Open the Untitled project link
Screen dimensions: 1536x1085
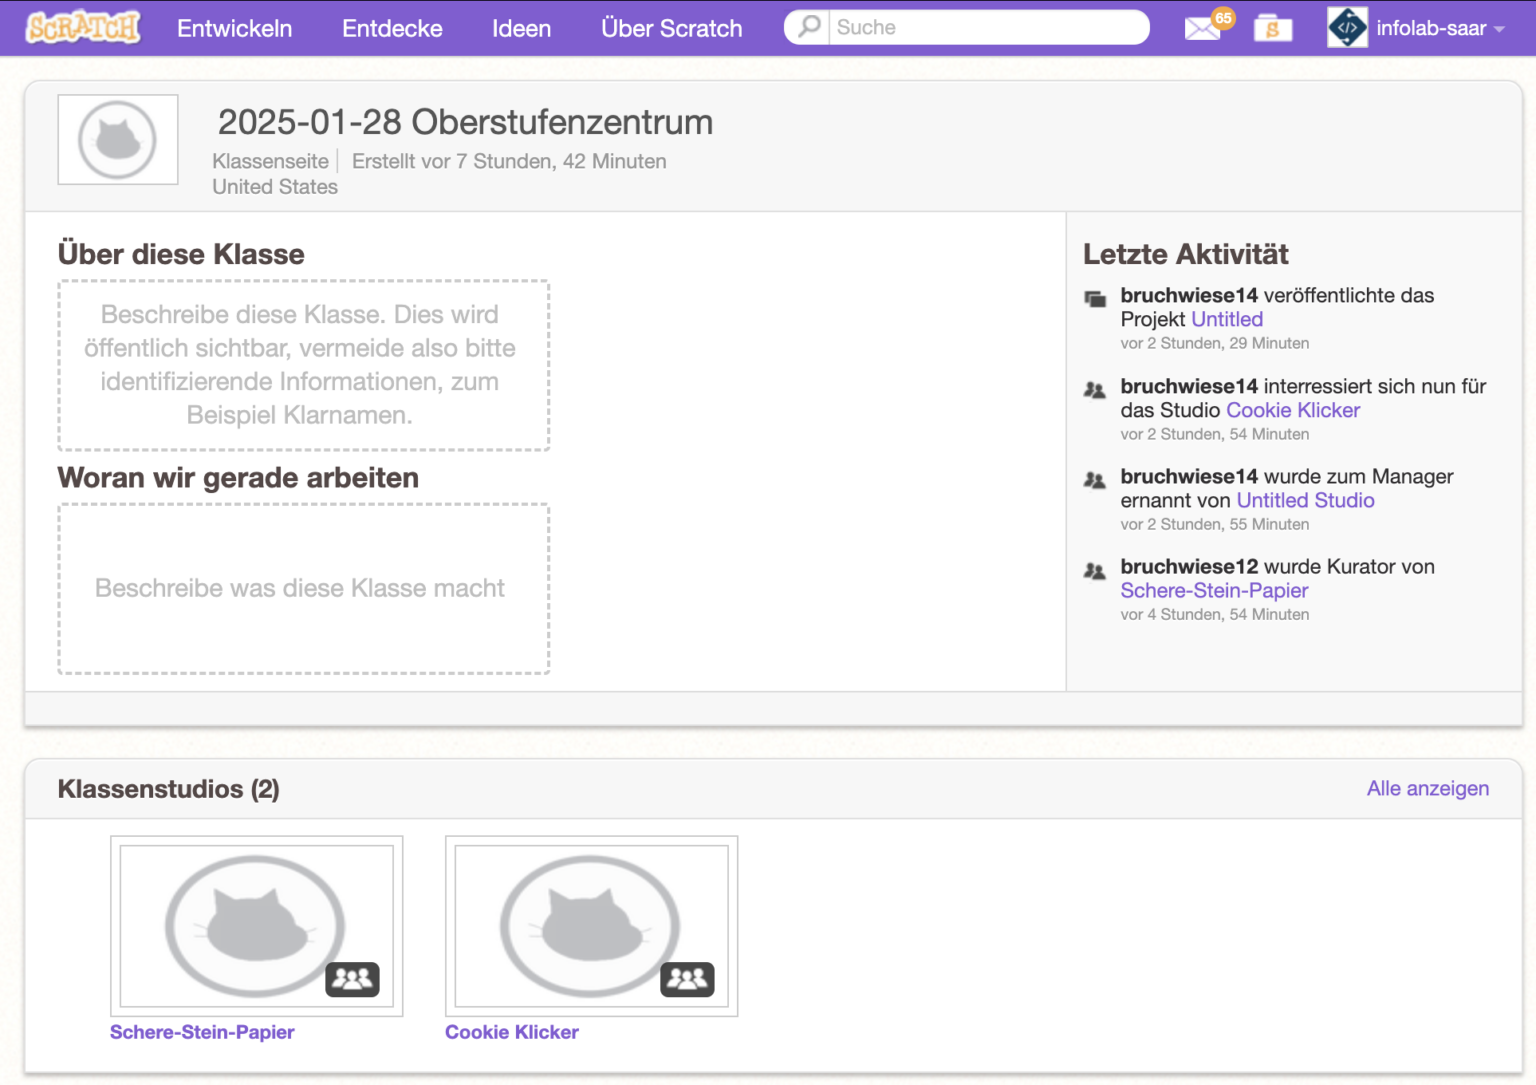1227,319
